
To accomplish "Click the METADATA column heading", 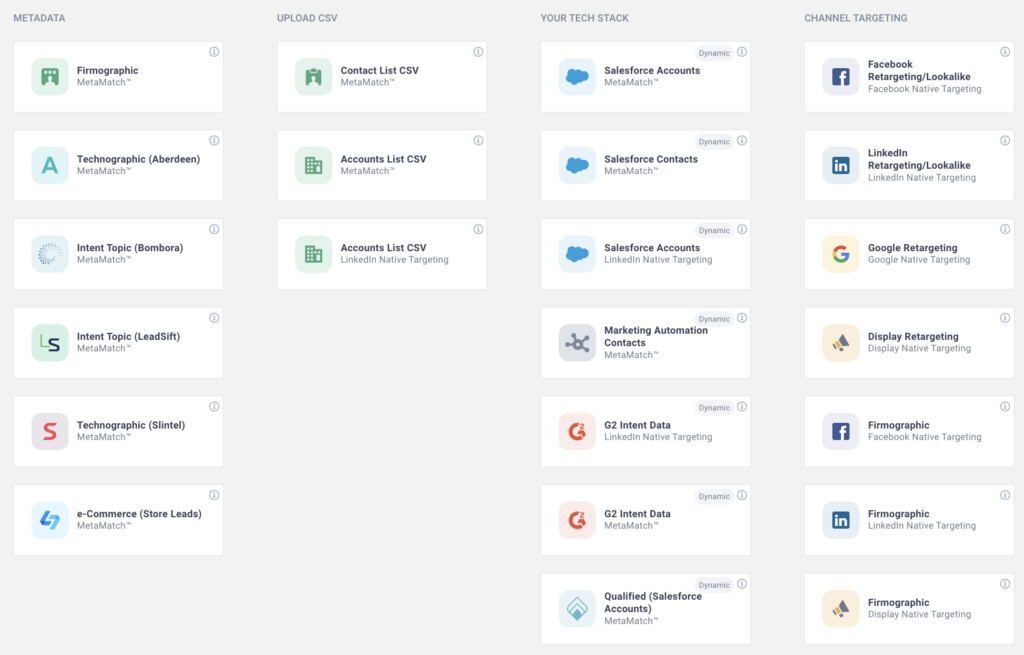I will 39,18.
